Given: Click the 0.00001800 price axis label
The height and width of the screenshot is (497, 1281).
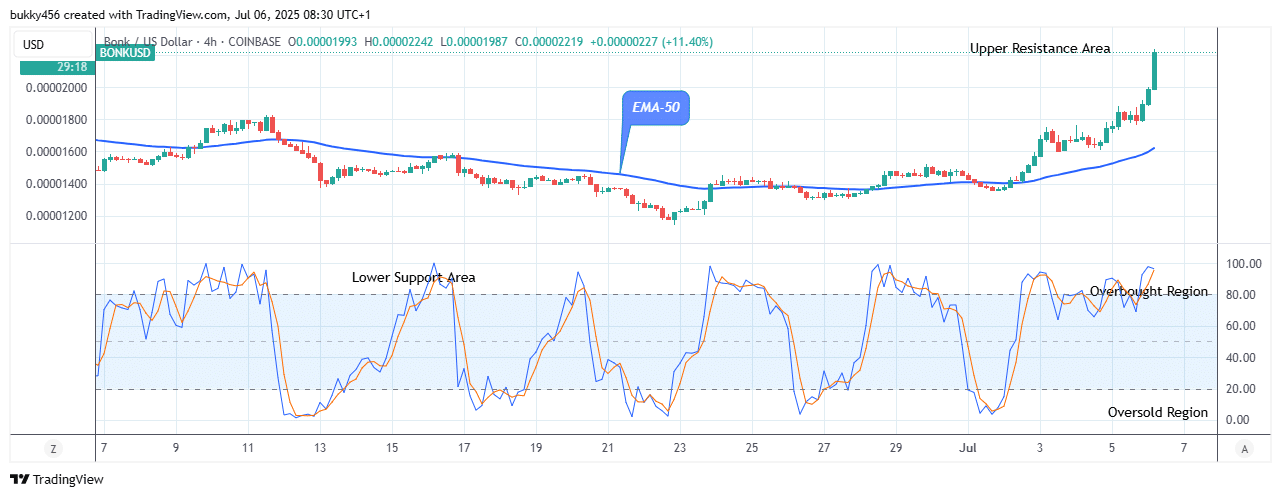Looking at the screenshot, I should [57, 120].
